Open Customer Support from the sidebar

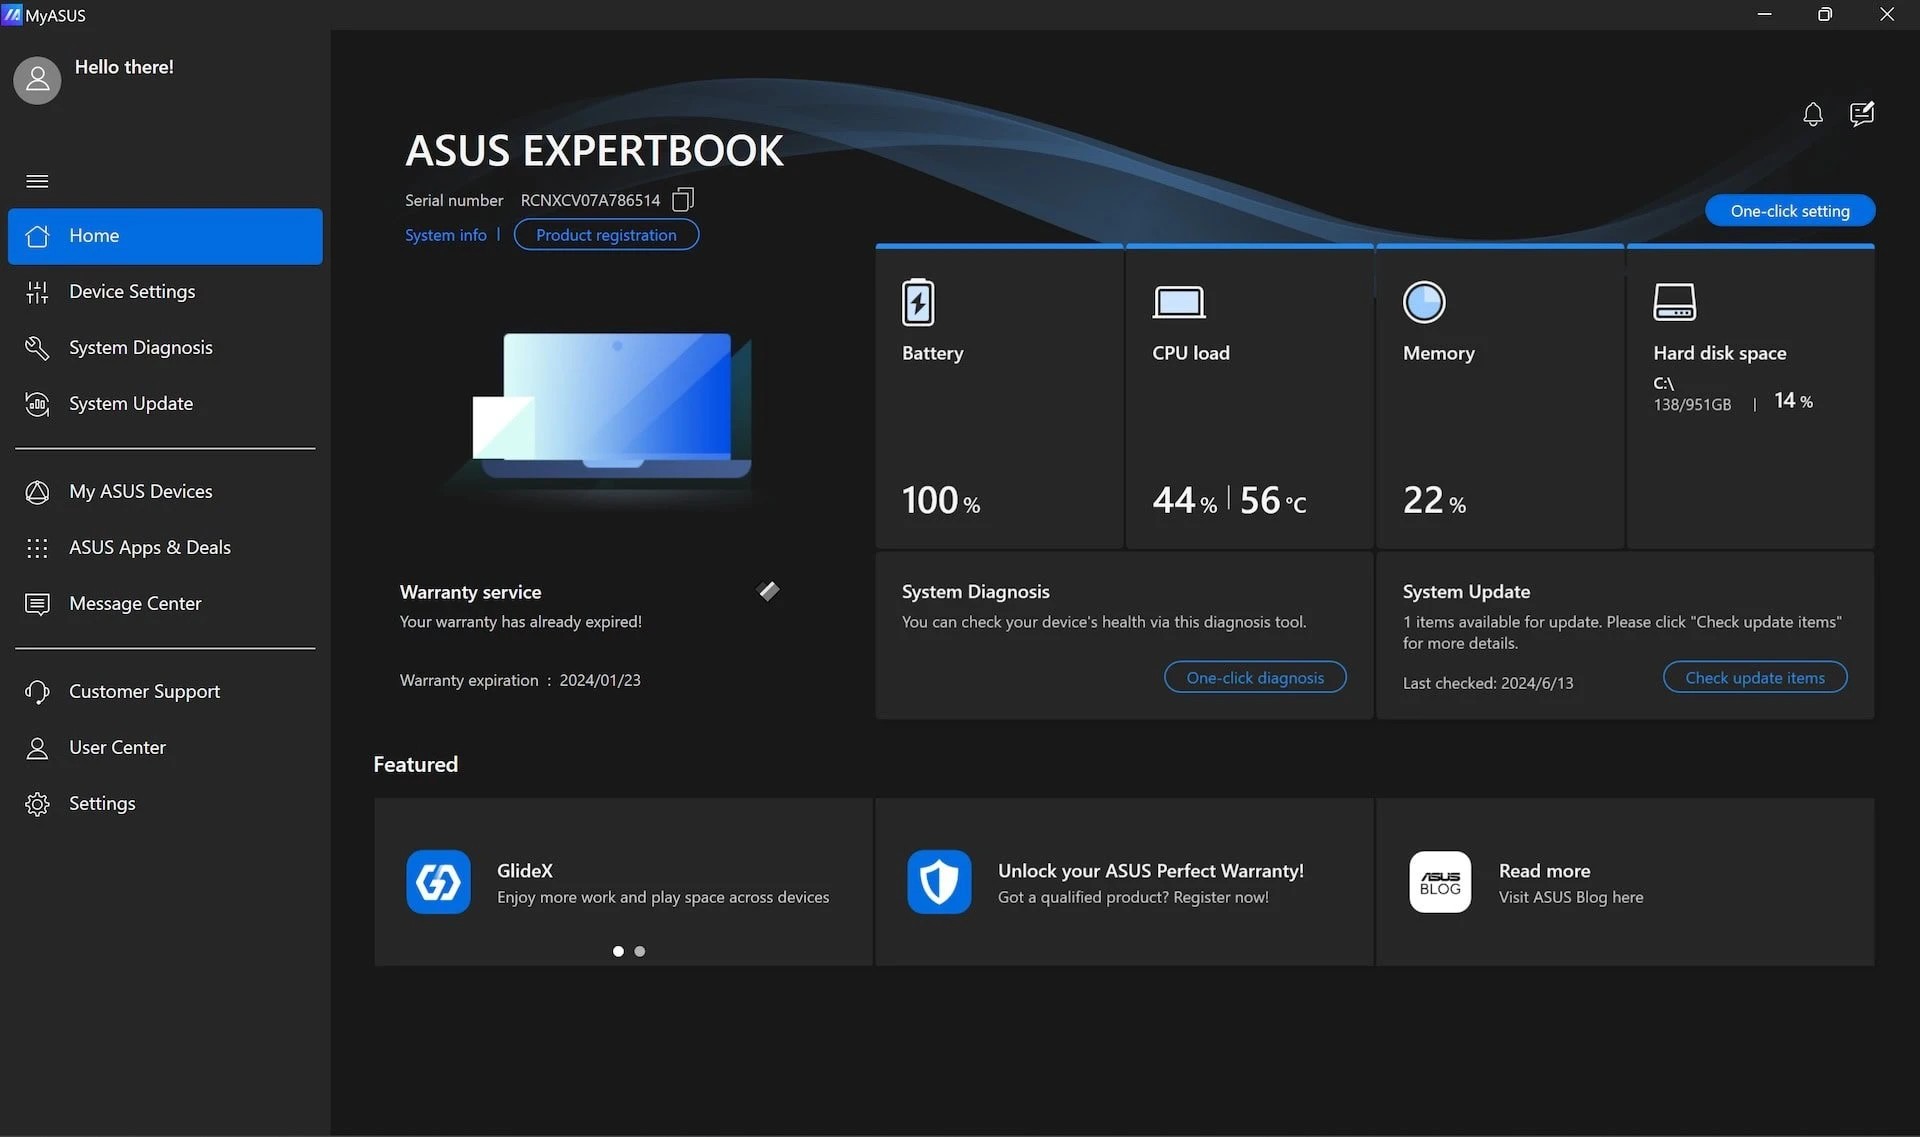click(144, 691)
